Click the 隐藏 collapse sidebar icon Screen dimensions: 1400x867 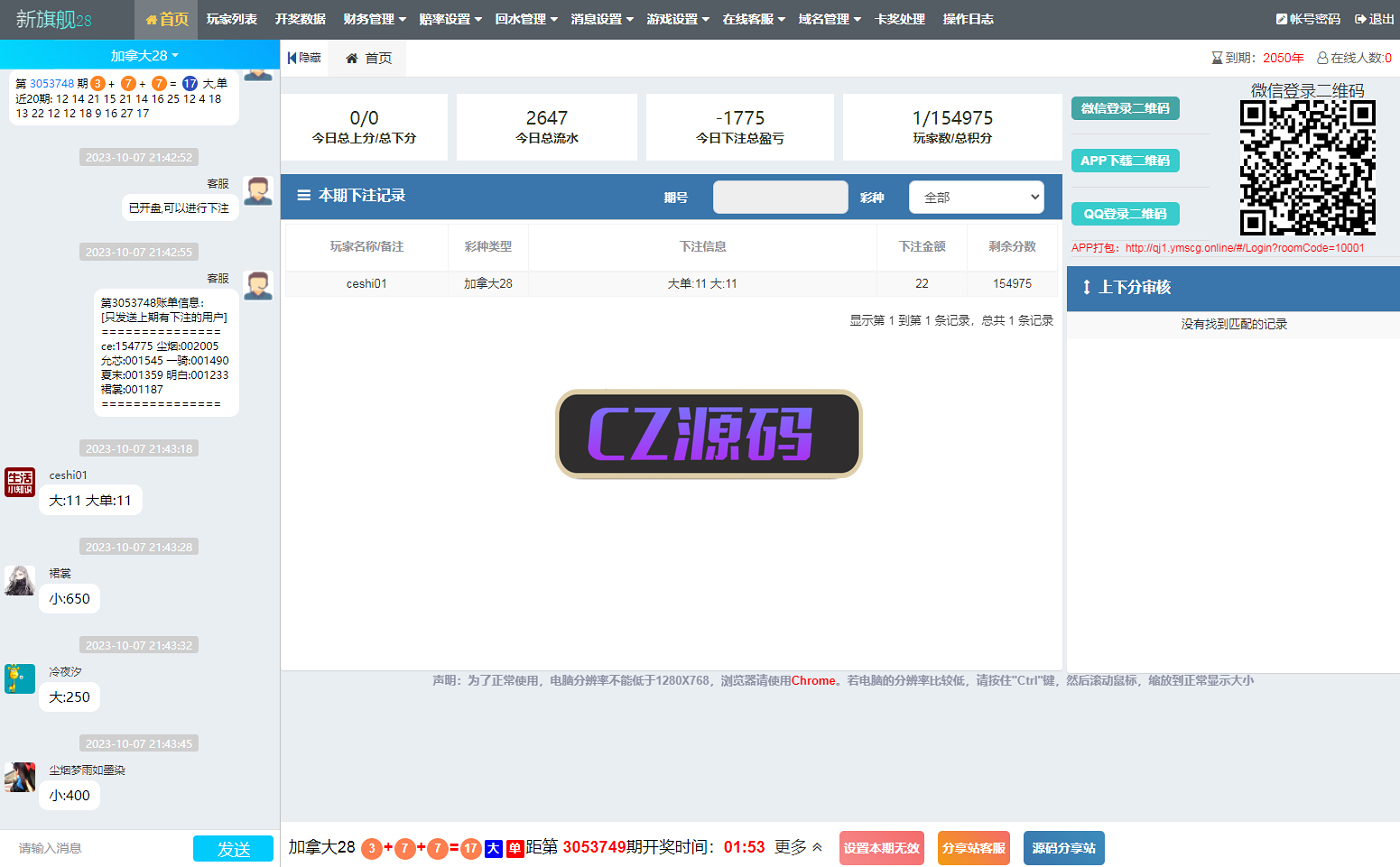pyautogui.click(x=291, y=58)
